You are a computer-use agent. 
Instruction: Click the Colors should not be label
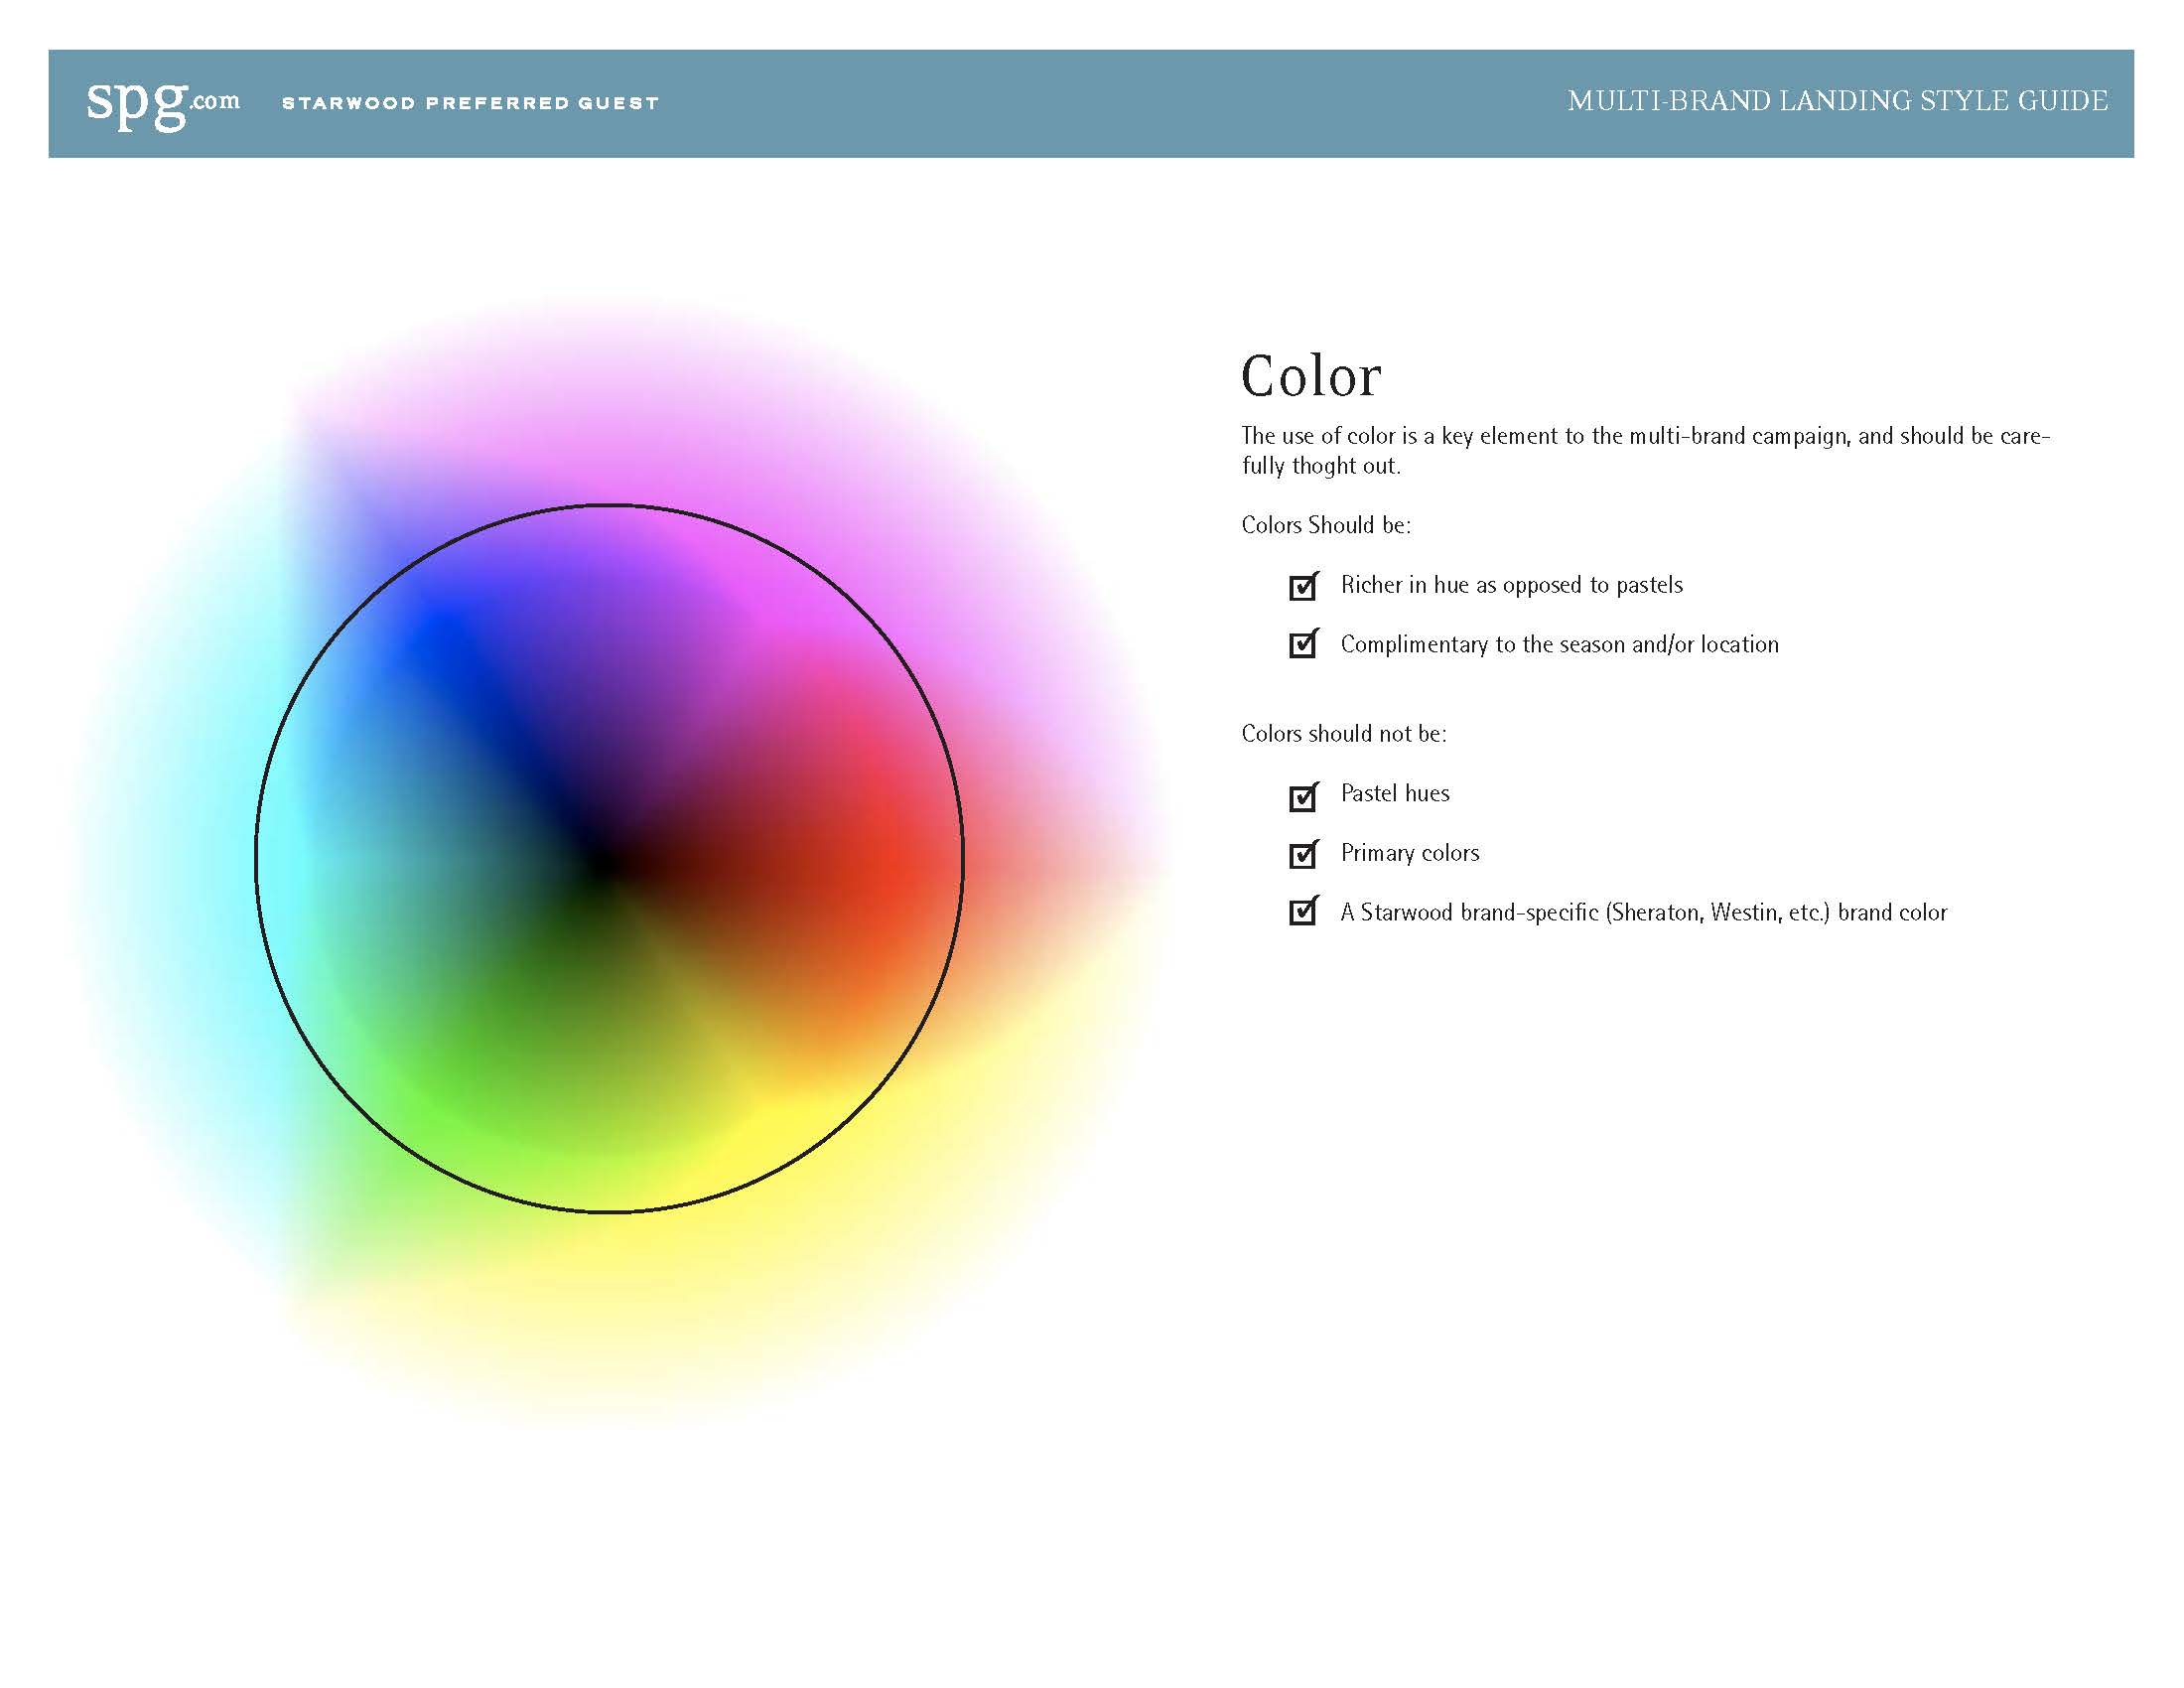tap(1343, 734)
